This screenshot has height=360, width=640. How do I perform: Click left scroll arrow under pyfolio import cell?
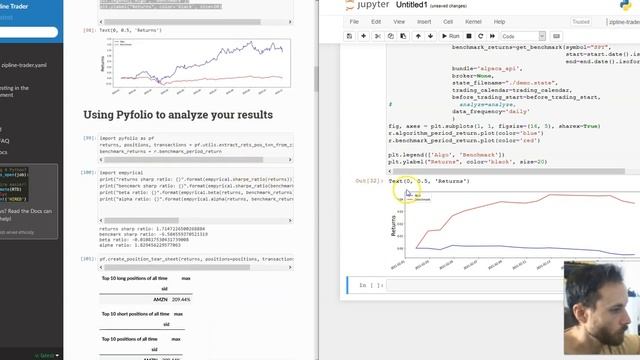coord(101,160)
